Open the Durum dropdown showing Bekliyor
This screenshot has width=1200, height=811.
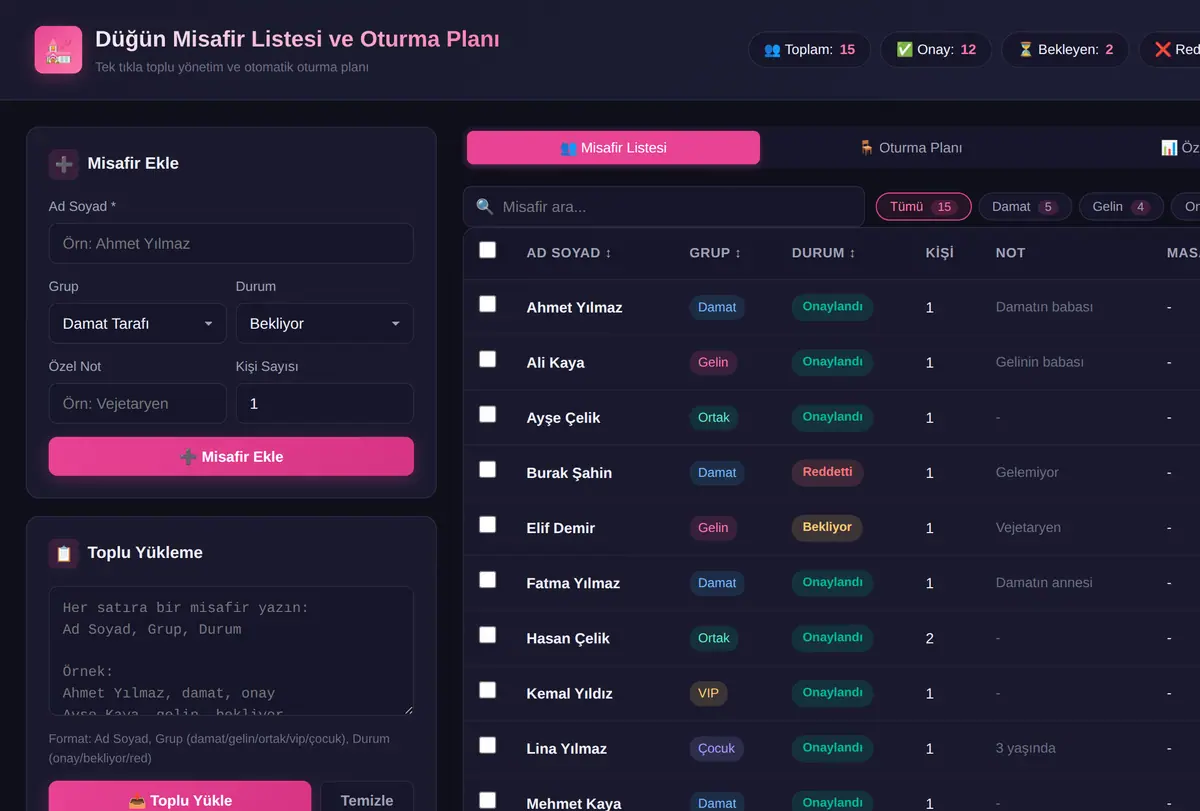[324, 324]
